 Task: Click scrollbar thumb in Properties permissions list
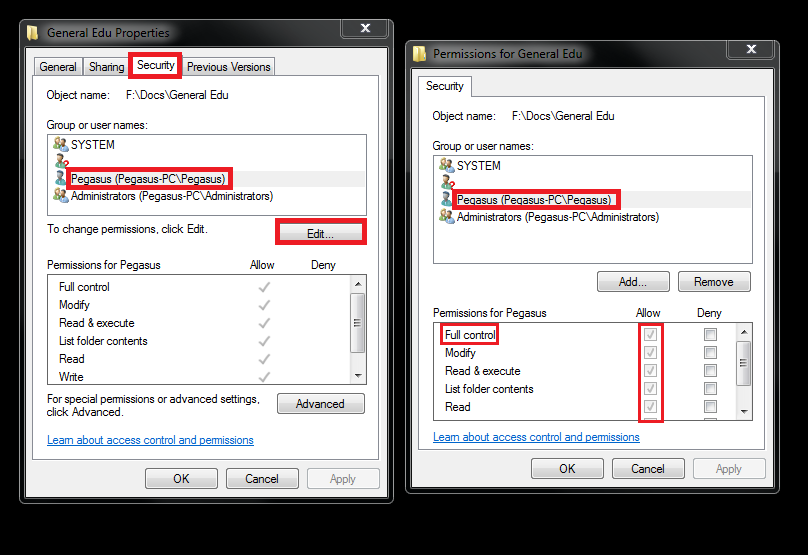click(357, 323)
